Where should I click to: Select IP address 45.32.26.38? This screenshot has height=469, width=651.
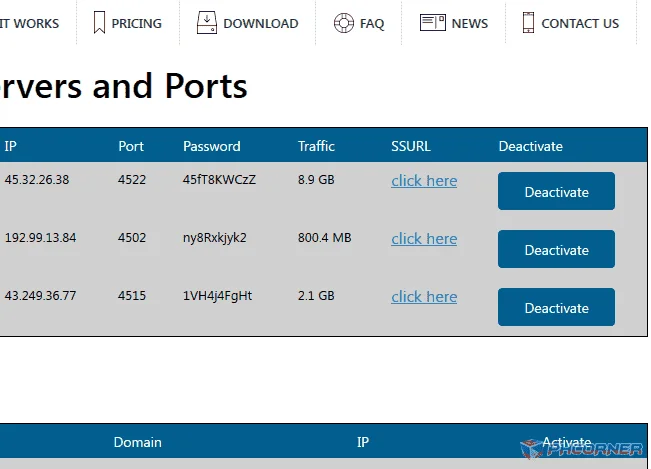point(37,180)
